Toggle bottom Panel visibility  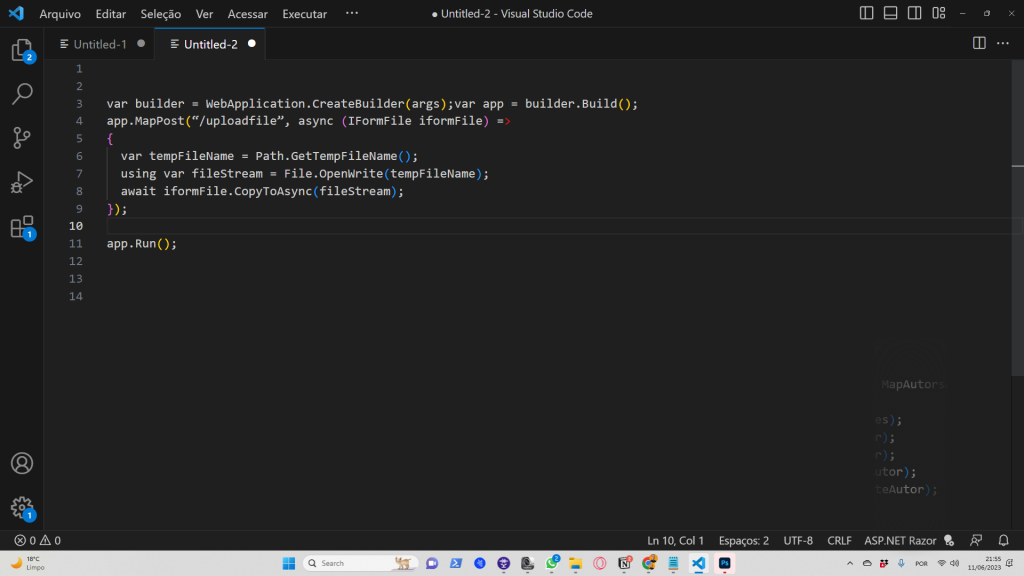tap(890, 13)
